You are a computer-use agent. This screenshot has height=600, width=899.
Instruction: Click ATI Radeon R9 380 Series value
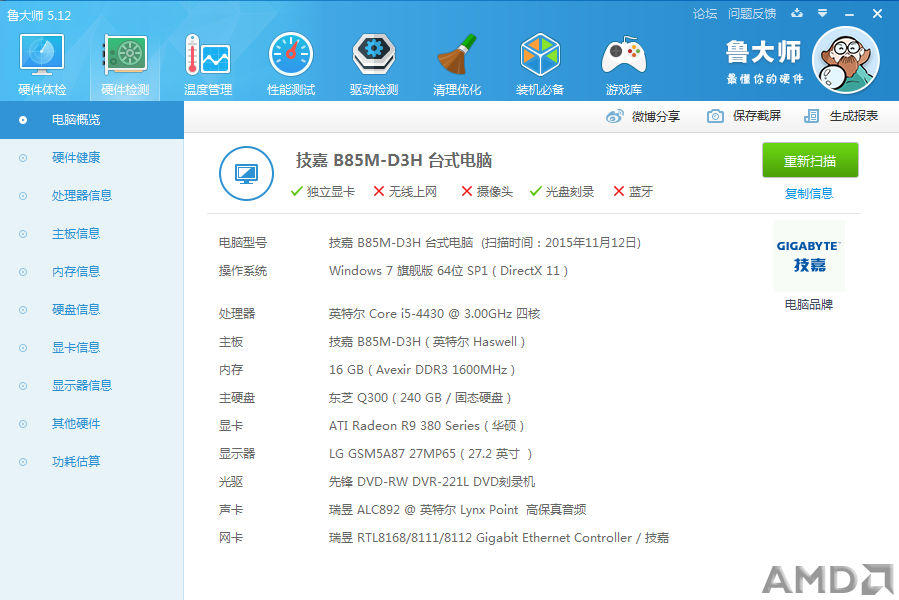426,426
